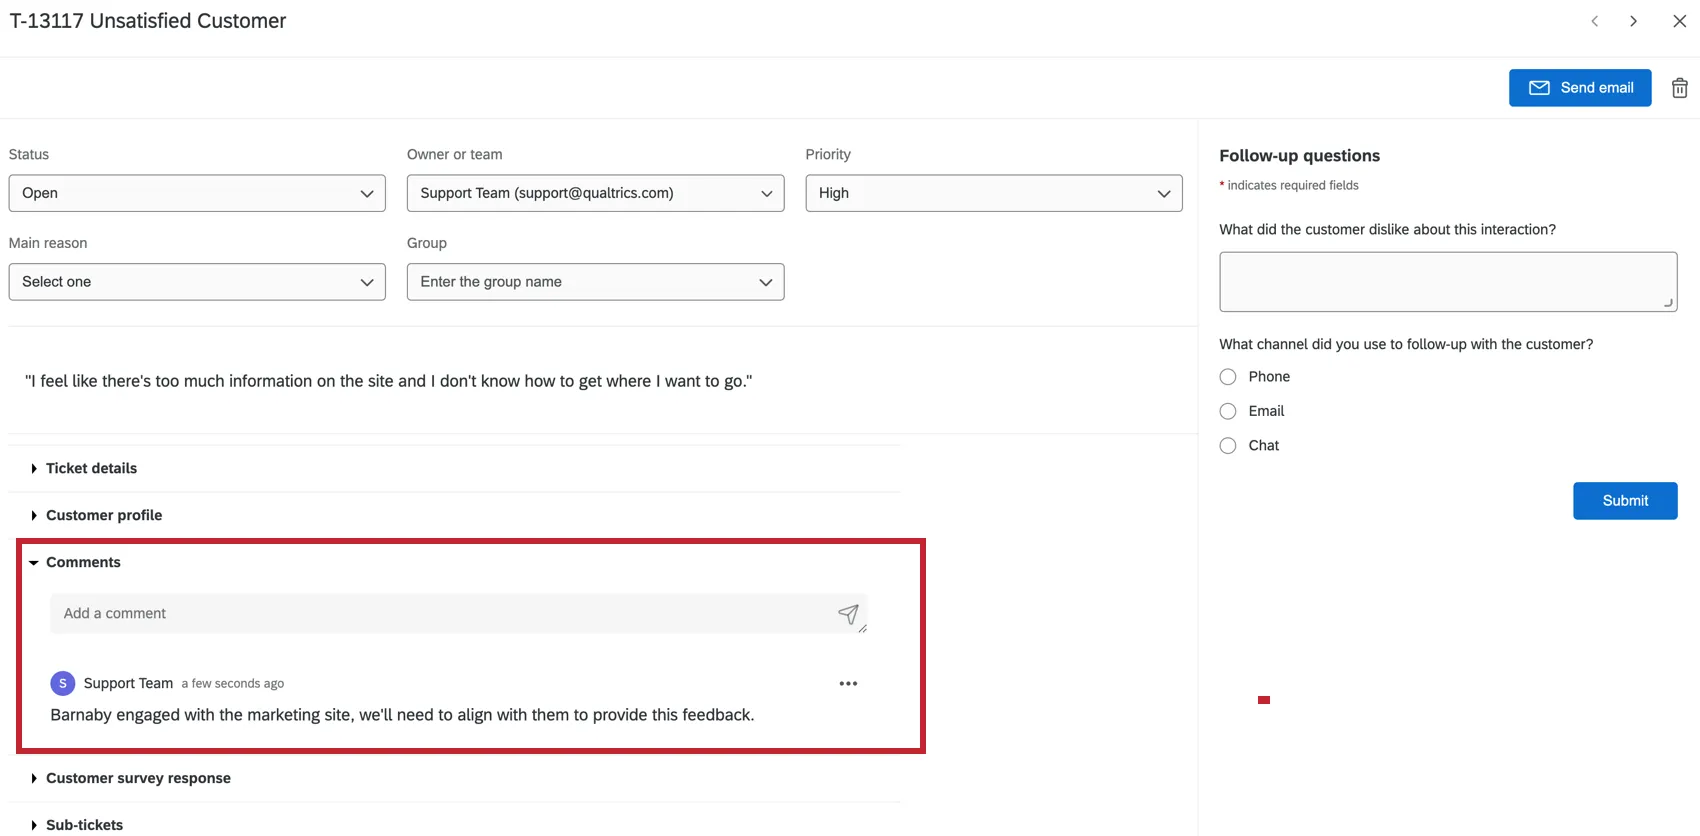Image resolution: width=1700 pixels, height=836 pixels.
Task: Expand the Ticket details section
Action: 91,468
